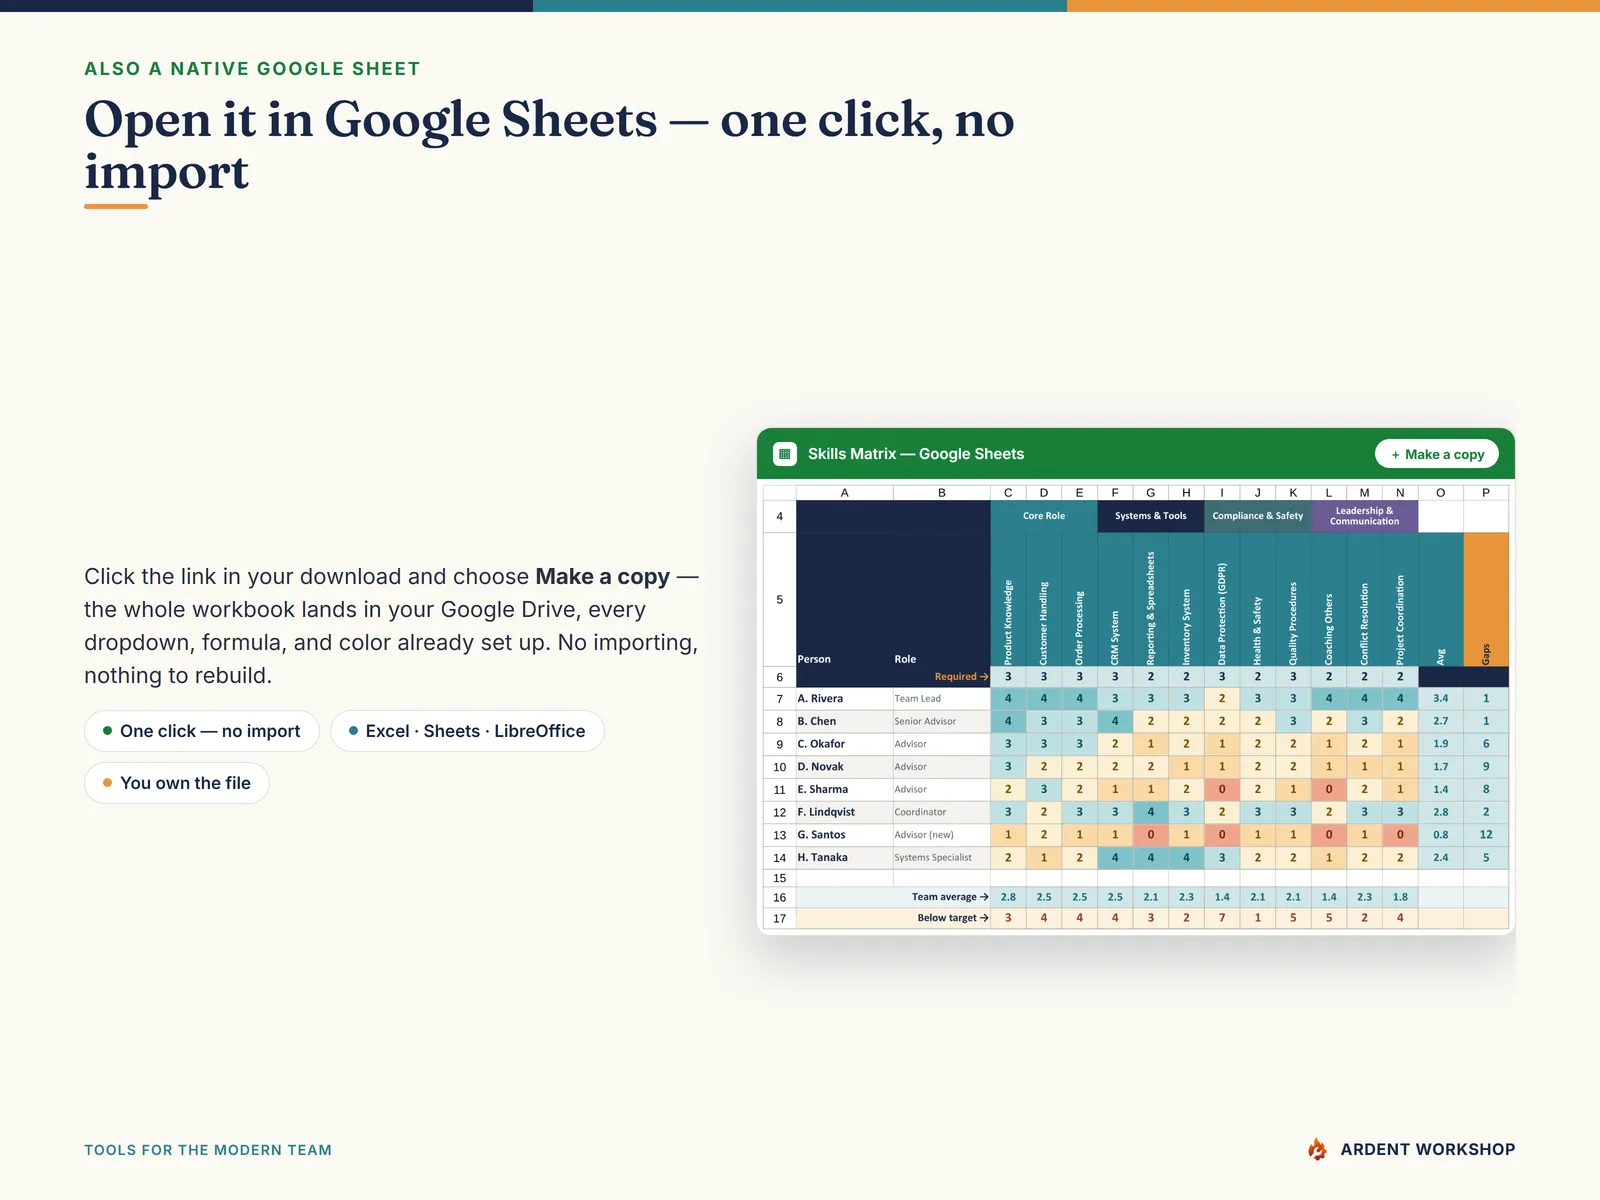
Task: Select row 13 header
Action: 780,835
